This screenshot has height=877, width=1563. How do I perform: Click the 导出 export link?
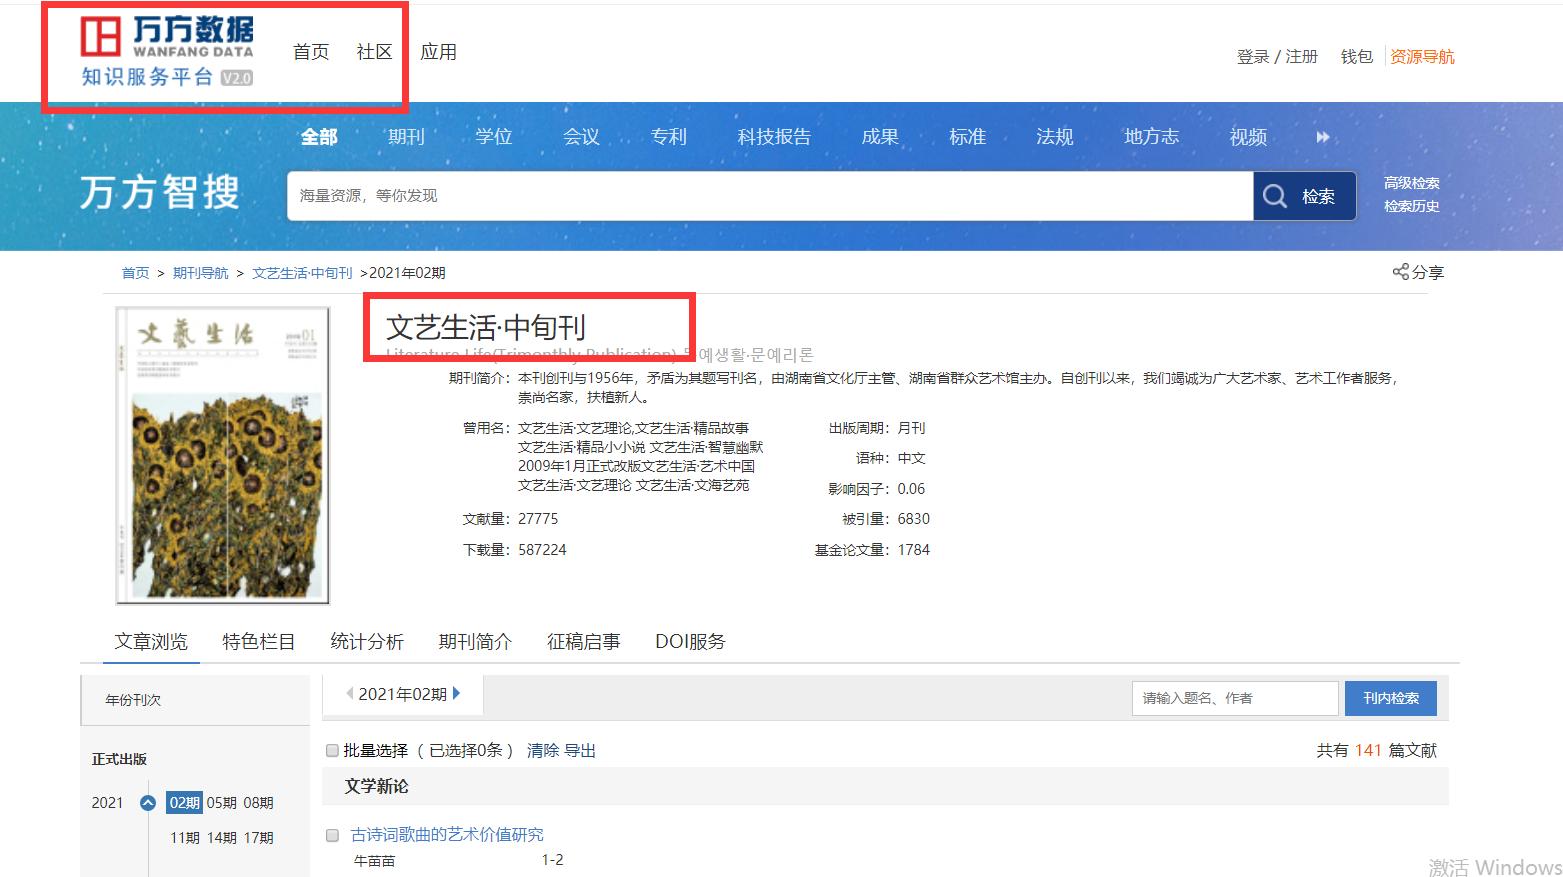583,750
